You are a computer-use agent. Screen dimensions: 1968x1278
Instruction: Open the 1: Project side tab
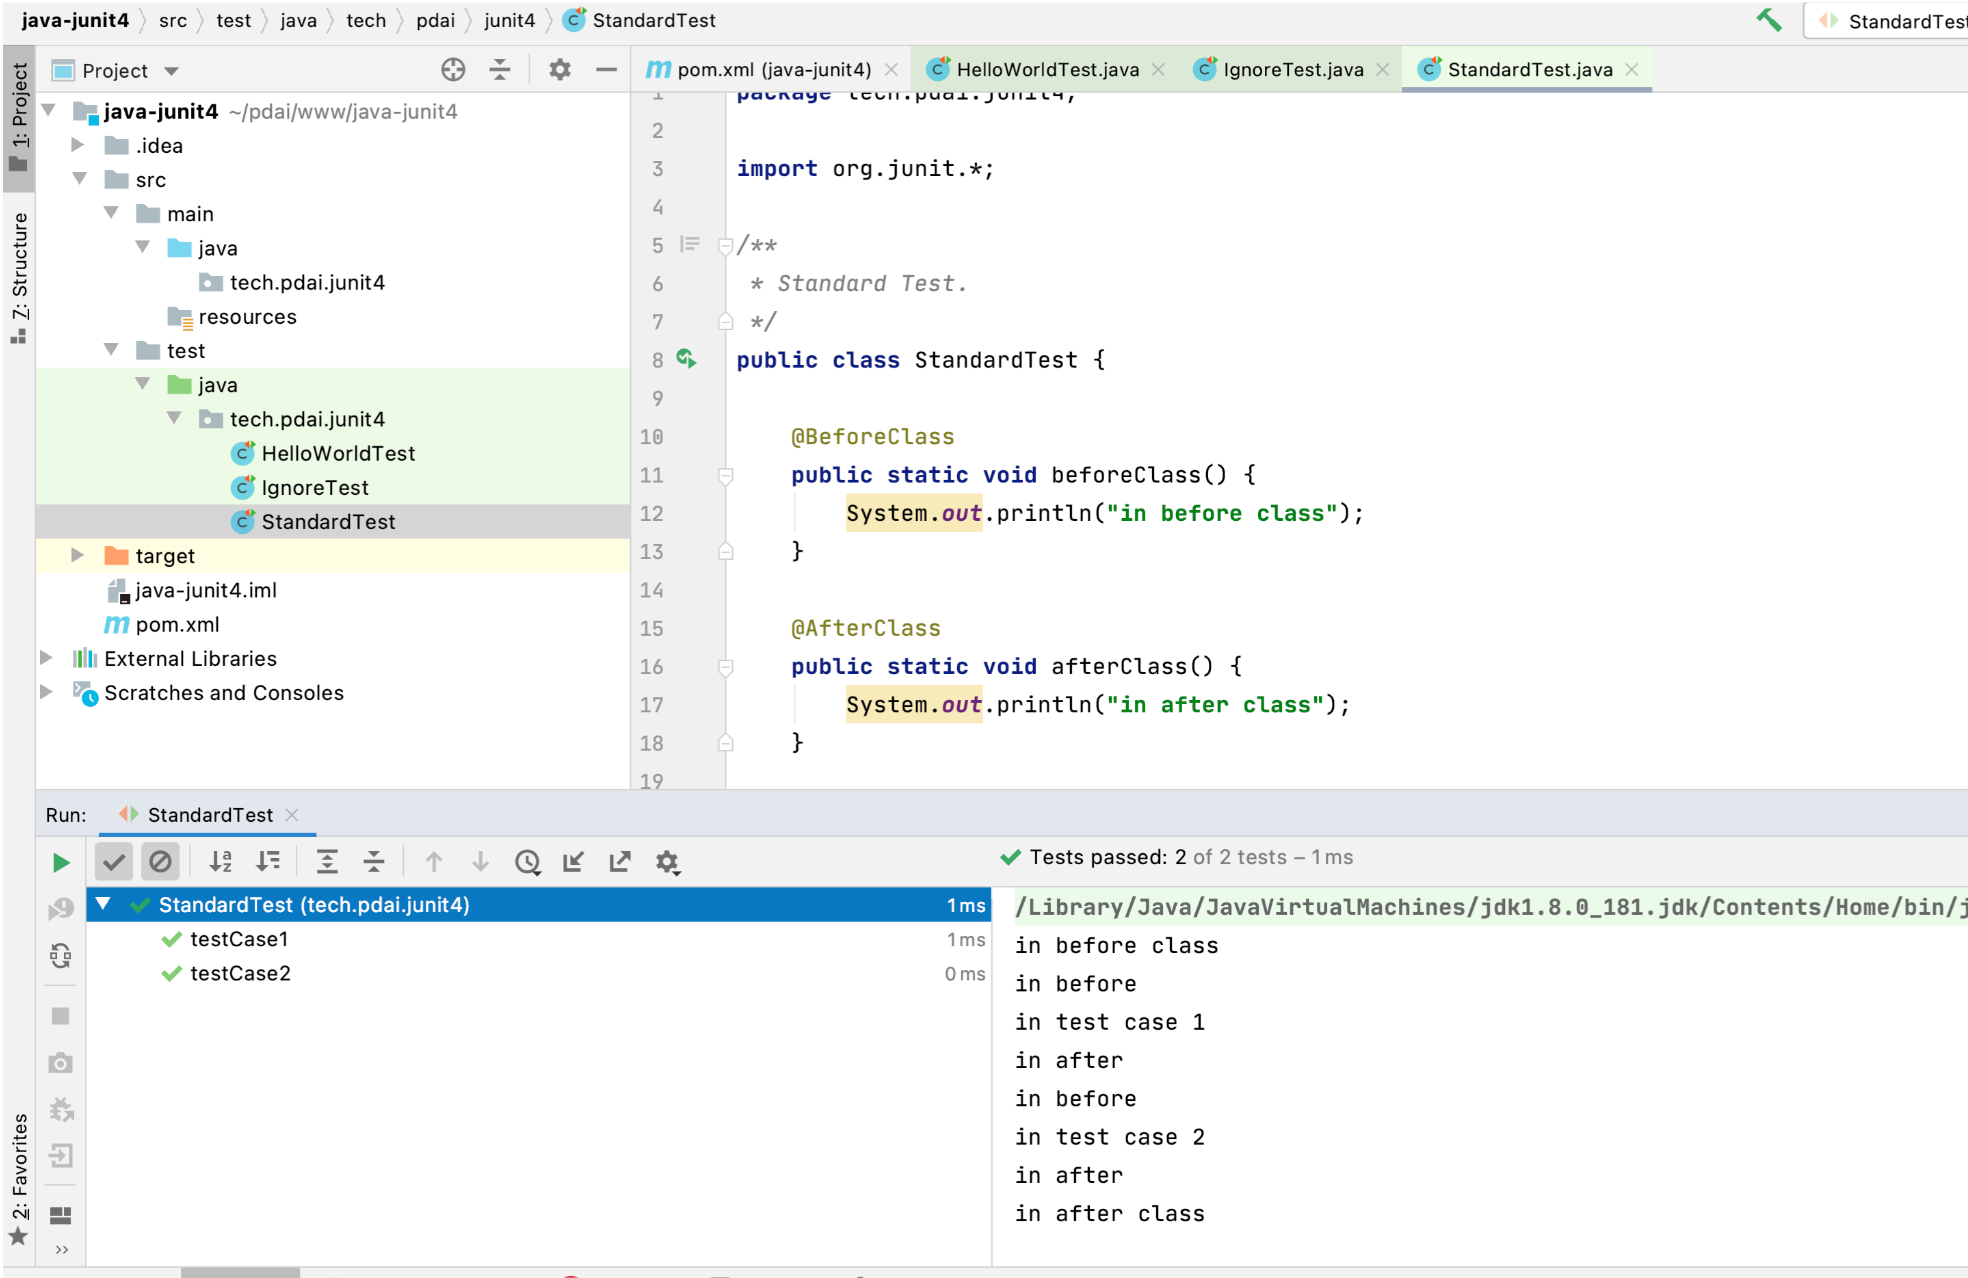[x=19, y=118]
